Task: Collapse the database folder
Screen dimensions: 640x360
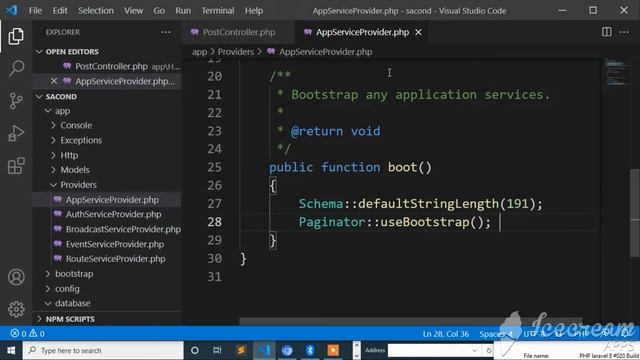Action: (48, 303)
